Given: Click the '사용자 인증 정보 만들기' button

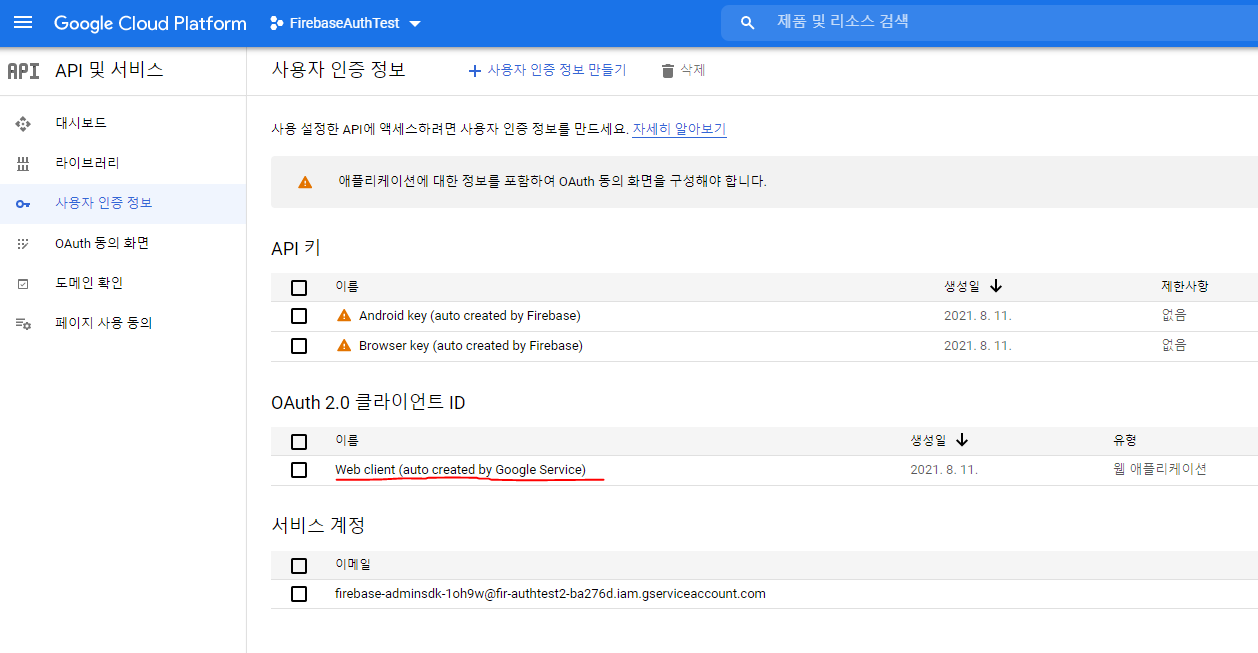Looking at the screenshot, I should point(547,70).
